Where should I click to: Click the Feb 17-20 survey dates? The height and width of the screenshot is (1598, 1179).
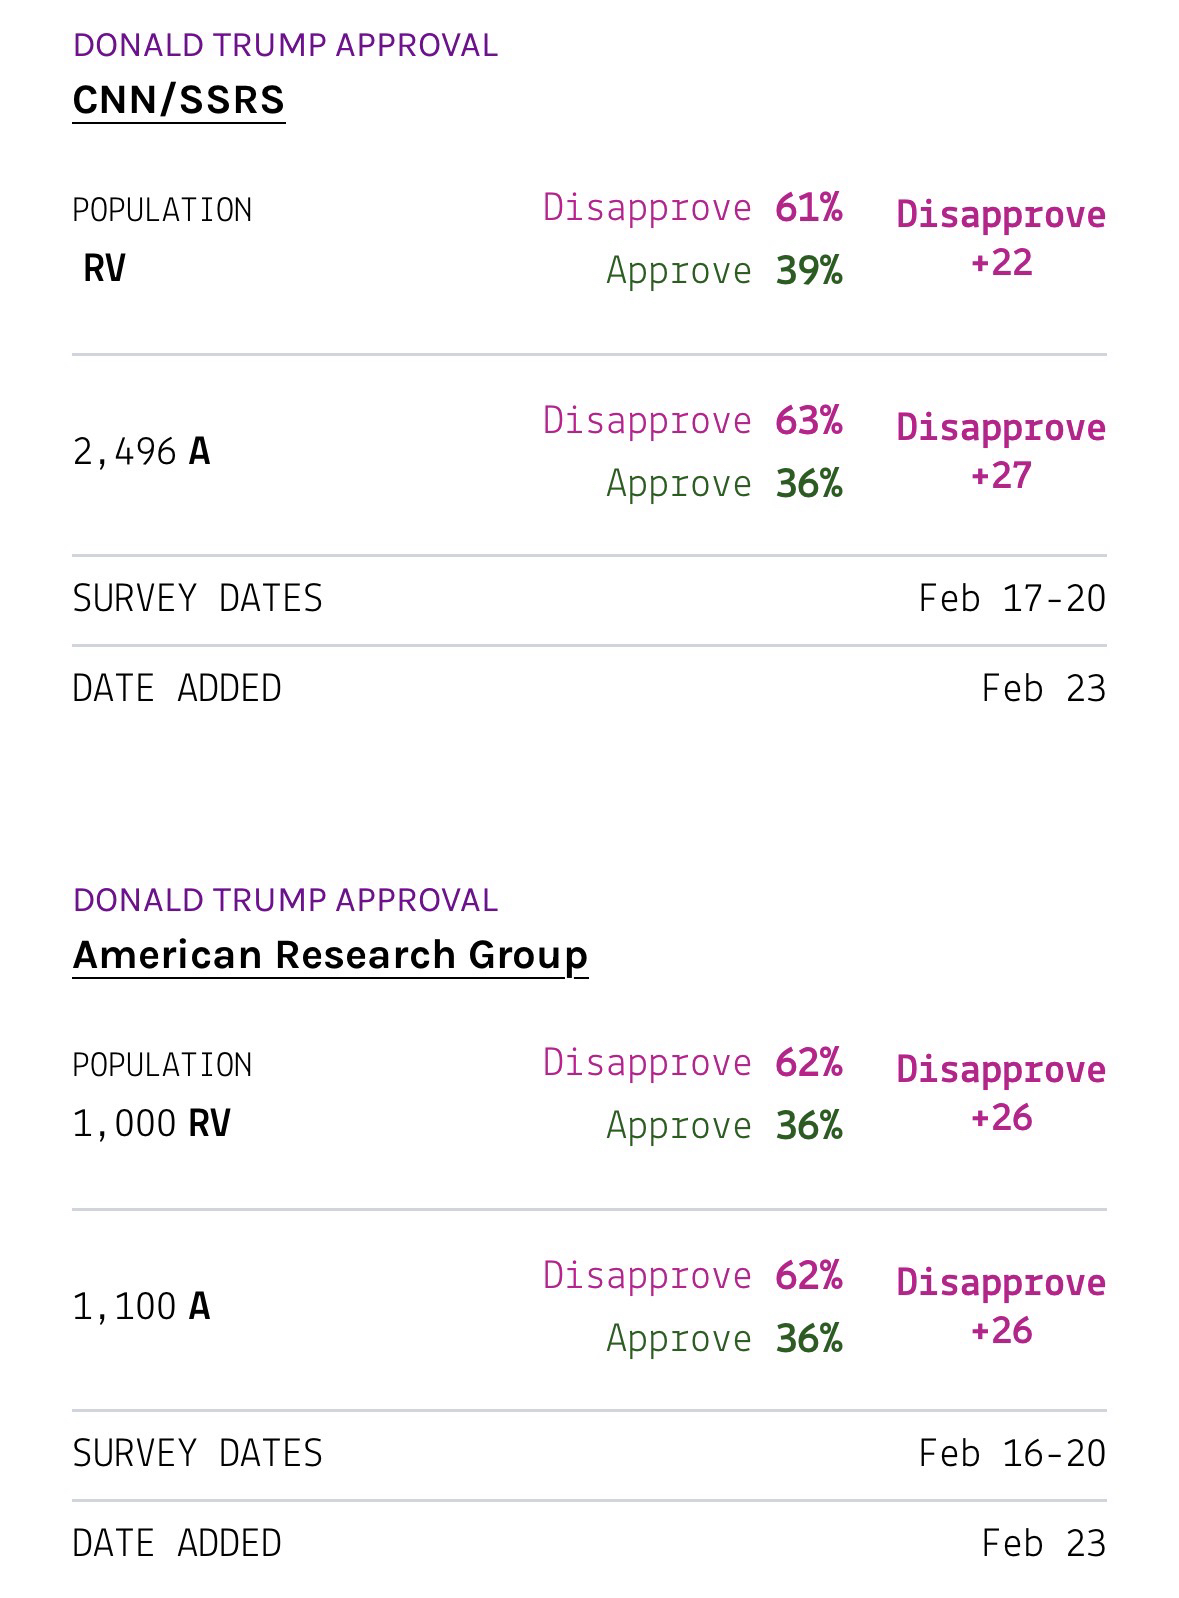(1012, 599)
